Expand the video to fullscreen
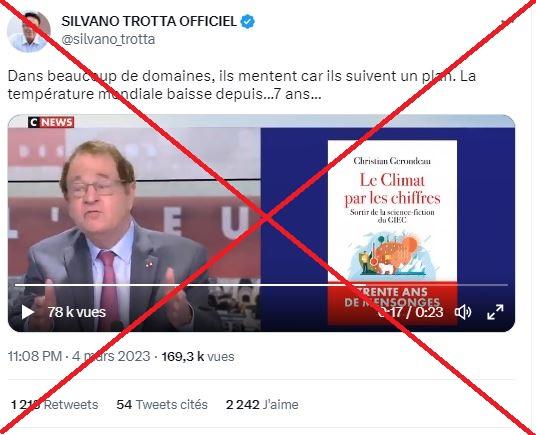 tap(495, 312)
